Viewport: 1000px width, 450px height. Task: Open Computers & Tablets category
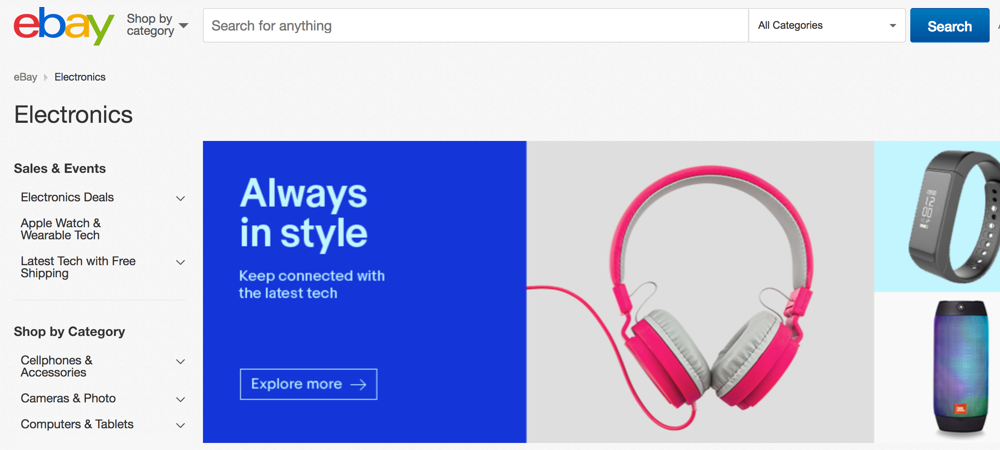point(77,425)
